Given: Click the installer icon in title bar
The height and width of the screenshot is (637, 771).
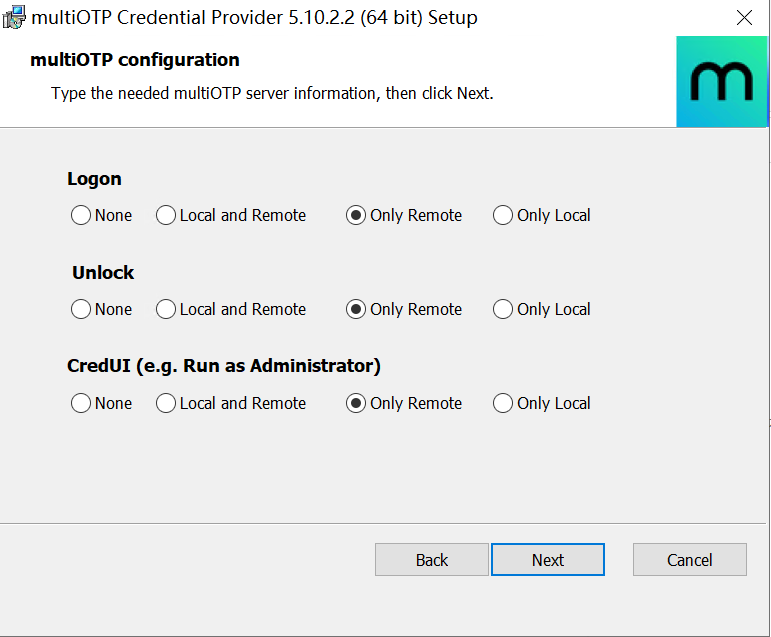Looking at the screenshot, I should [13, 18].
